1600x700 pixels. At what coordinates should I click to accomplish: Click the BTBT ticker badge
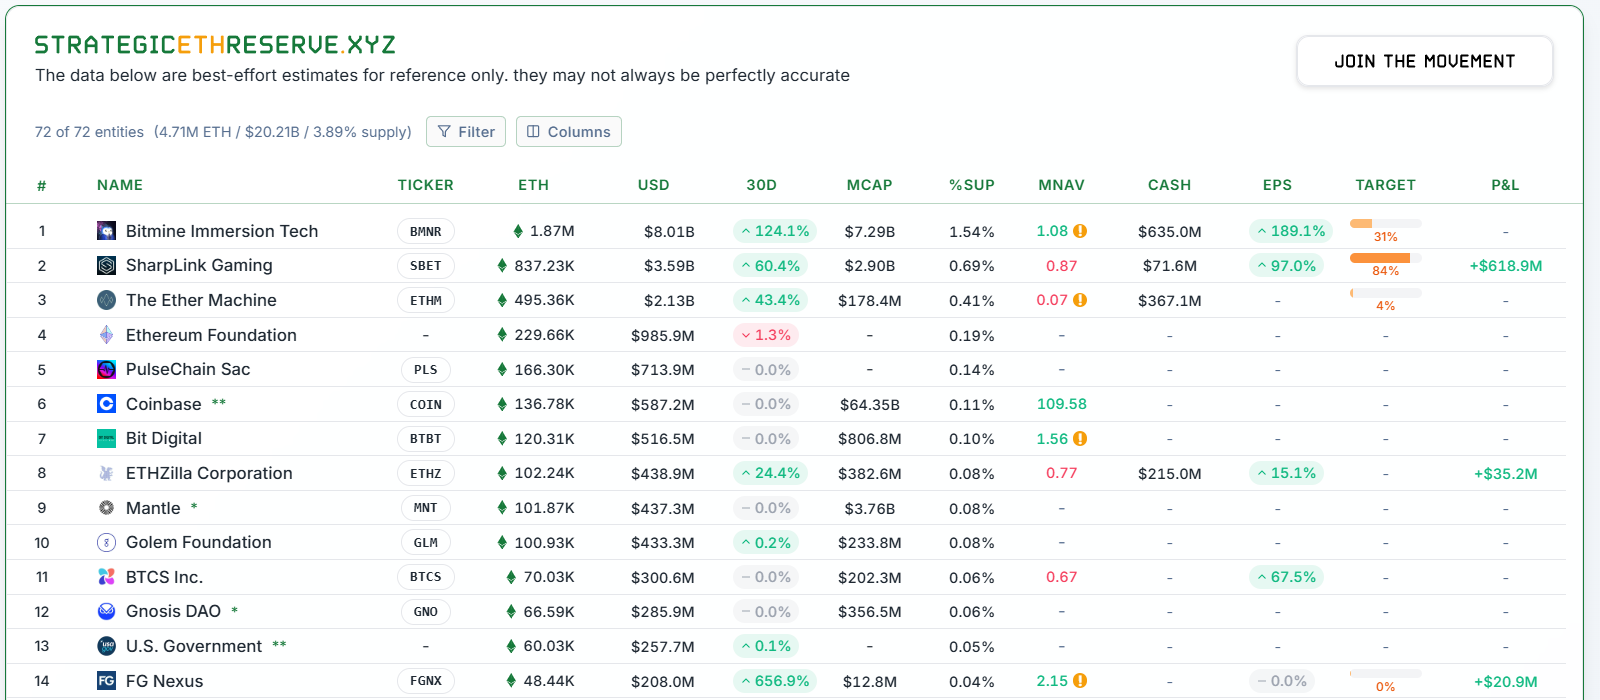(426, 438)
